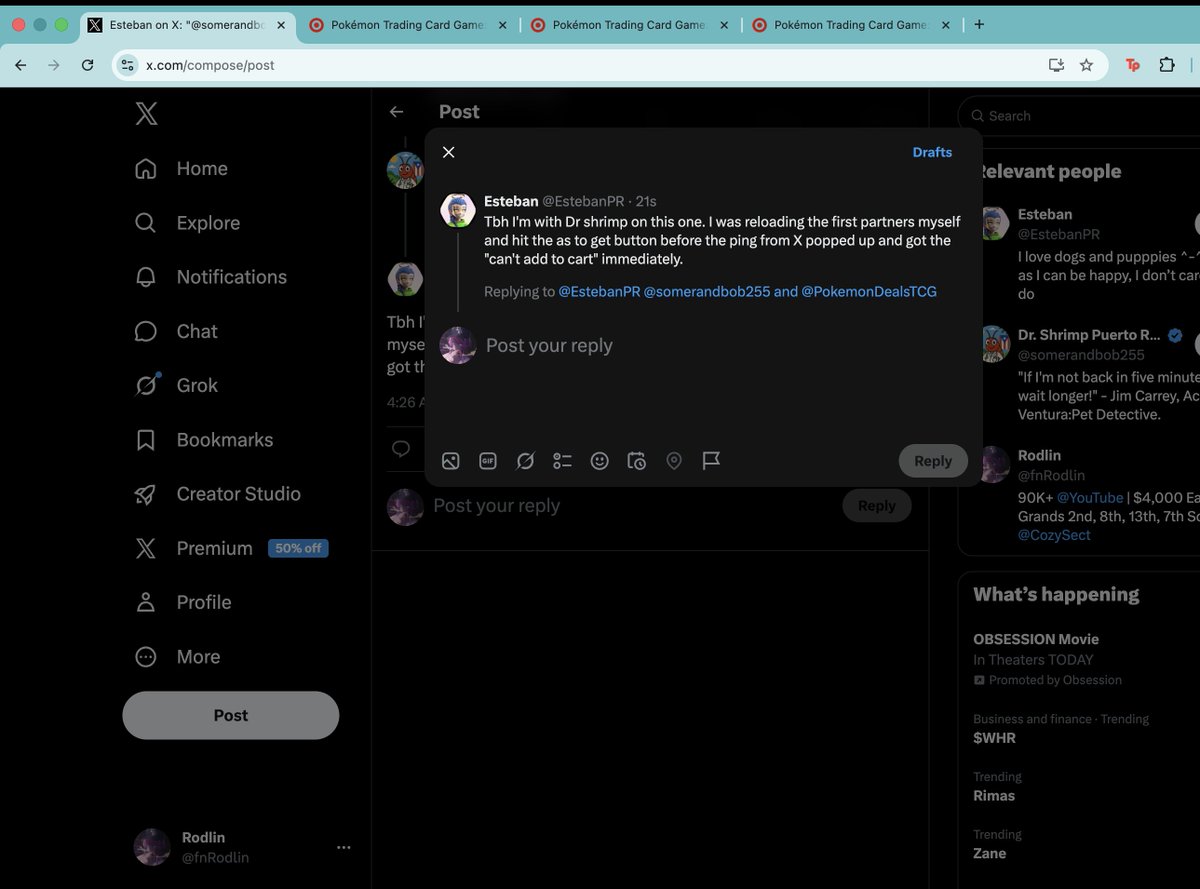Click the flag icon in the compose toolbar

point(711,461)
